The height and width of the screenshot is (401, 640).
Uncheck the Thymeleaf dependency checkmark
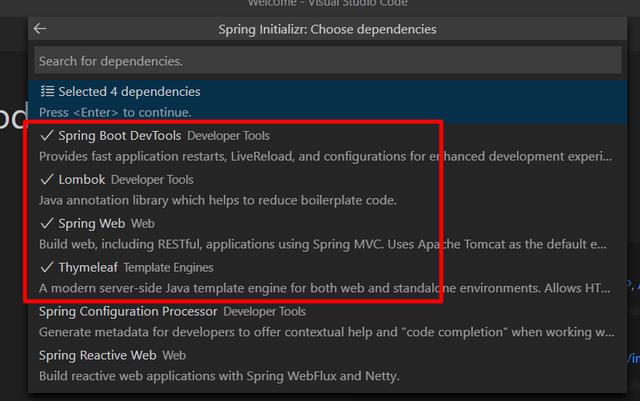pos(47,267)
